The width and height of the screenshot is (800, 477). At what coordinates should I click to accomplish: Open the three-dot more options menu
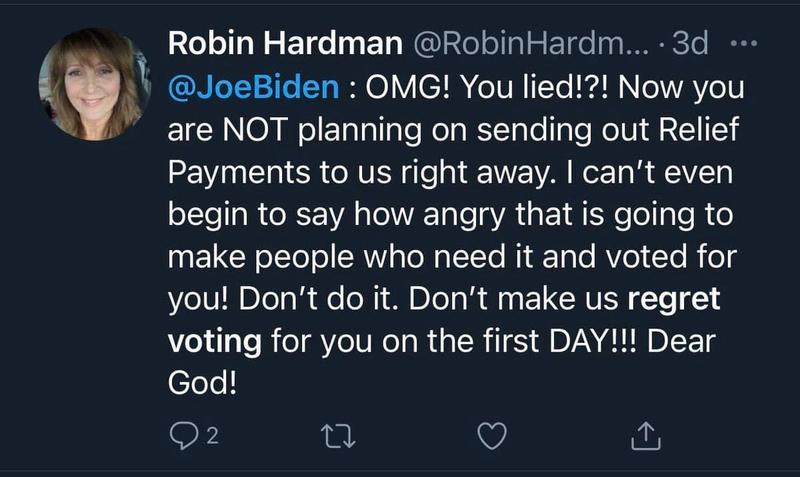click(x=746, y=45)
